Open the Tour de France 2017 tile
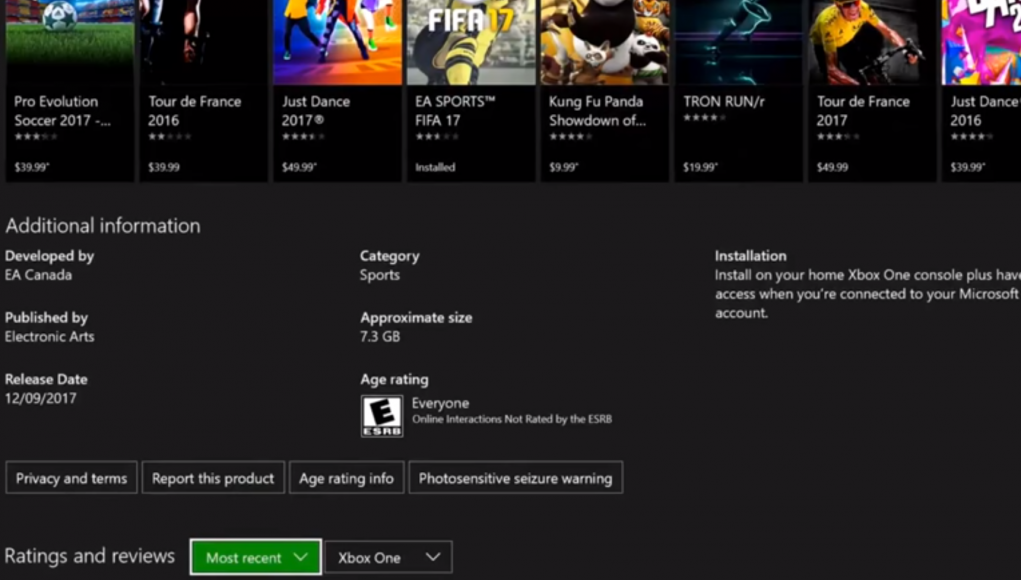The height and width of the screenshot is (580, 1021). tap(873, 90)
